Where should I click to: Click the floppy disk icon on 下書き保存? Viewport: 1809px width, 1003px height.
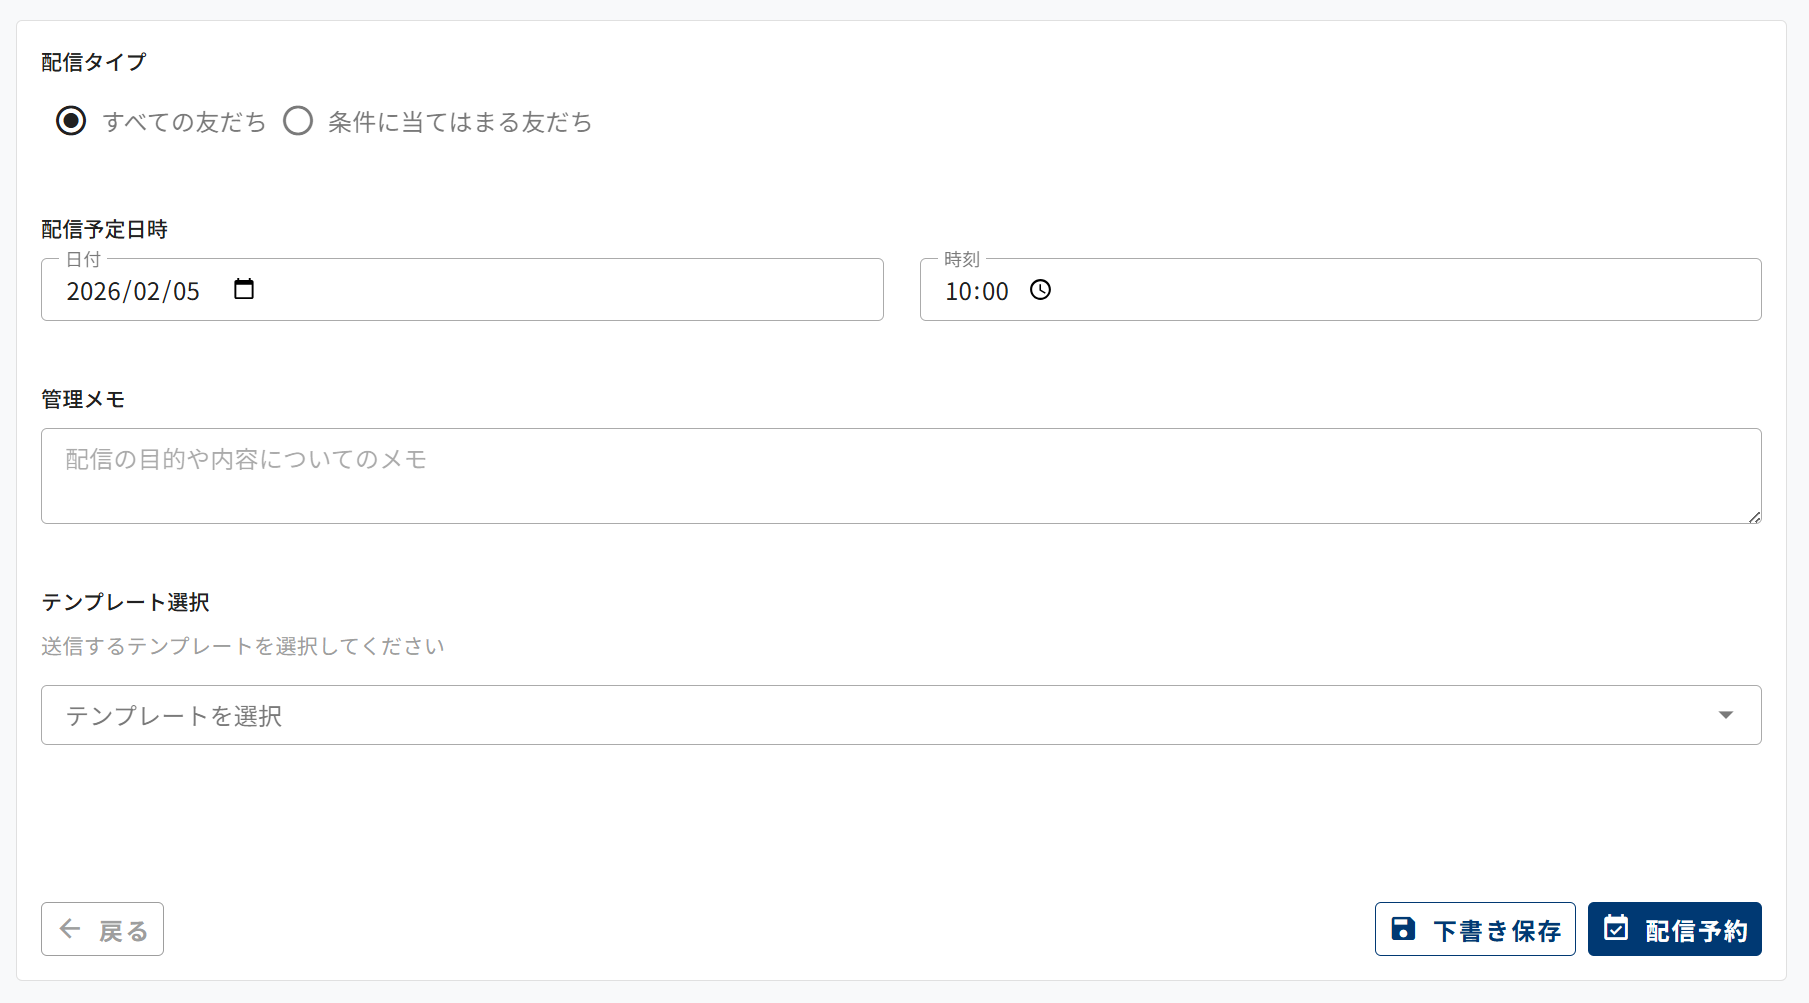coord(1403,929)
